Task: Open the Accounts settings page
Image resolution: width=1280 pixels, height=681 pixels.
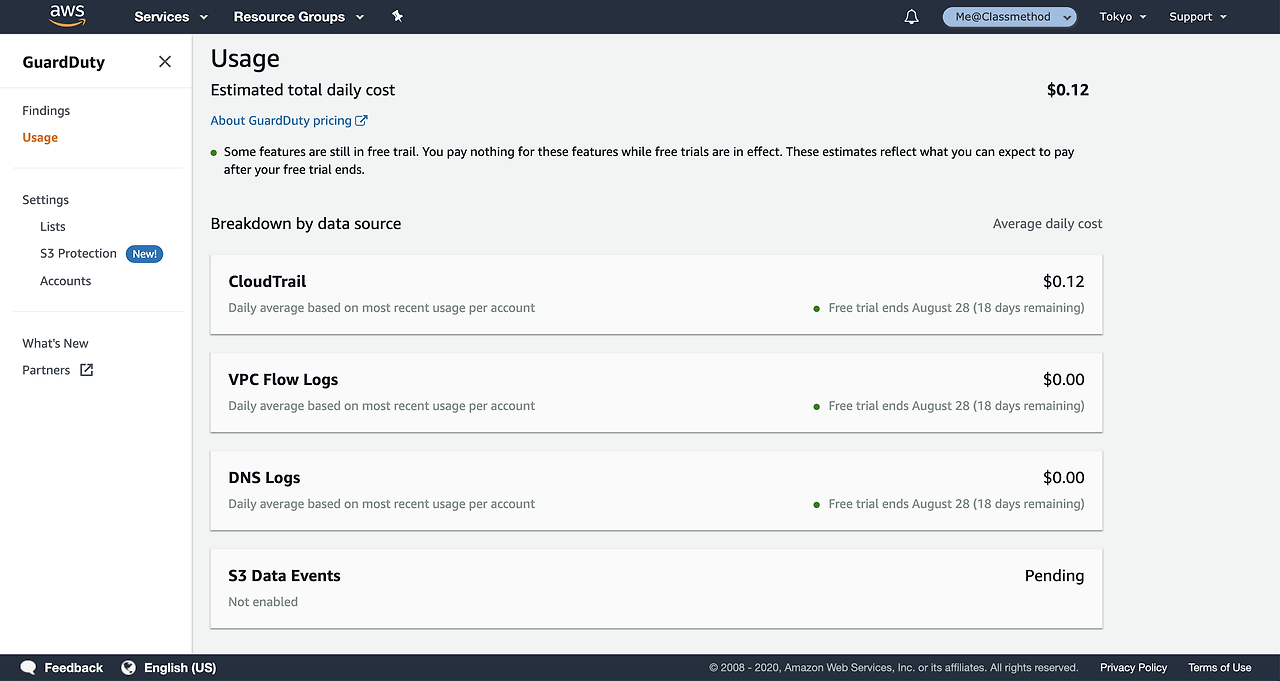Action: click(66, 281)
